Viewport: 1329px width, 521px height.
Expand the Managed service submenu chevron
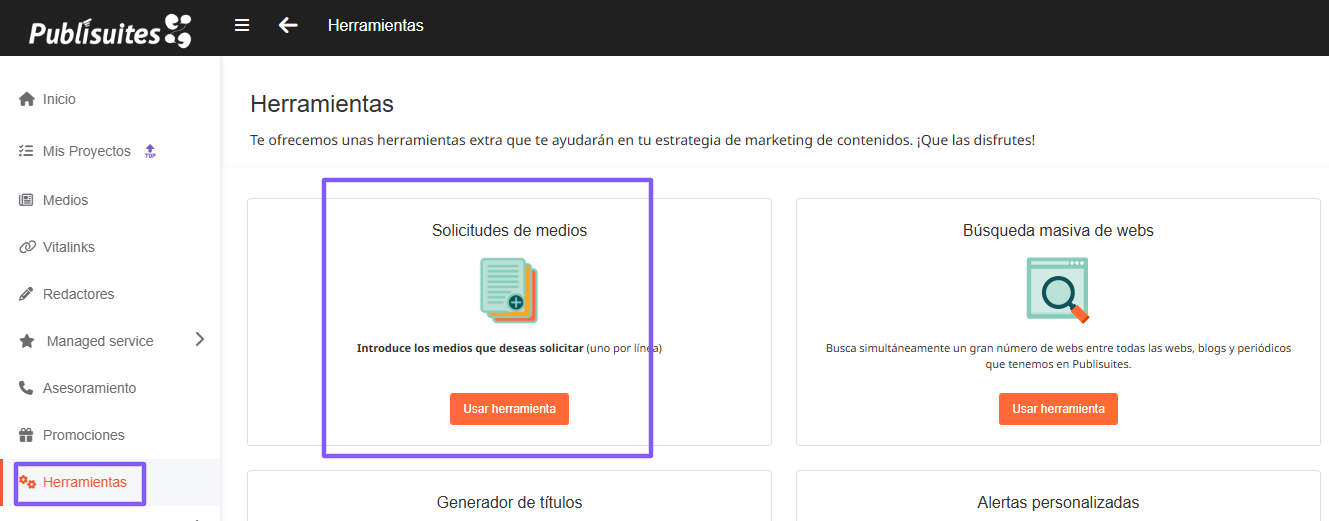pos(199,340)
